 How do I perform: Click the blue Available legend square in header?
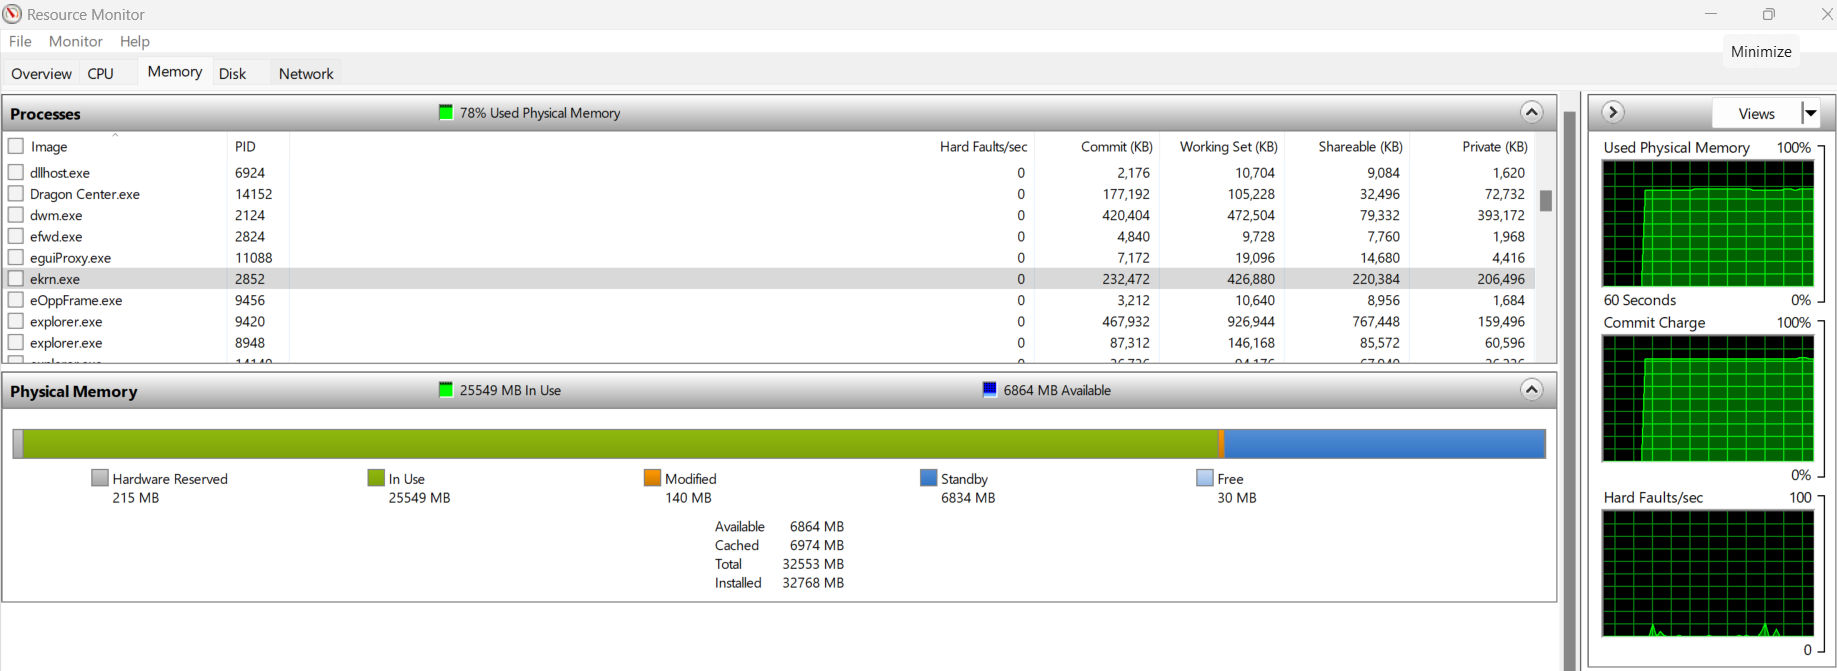pyautogui.click(x=990, y=390)
